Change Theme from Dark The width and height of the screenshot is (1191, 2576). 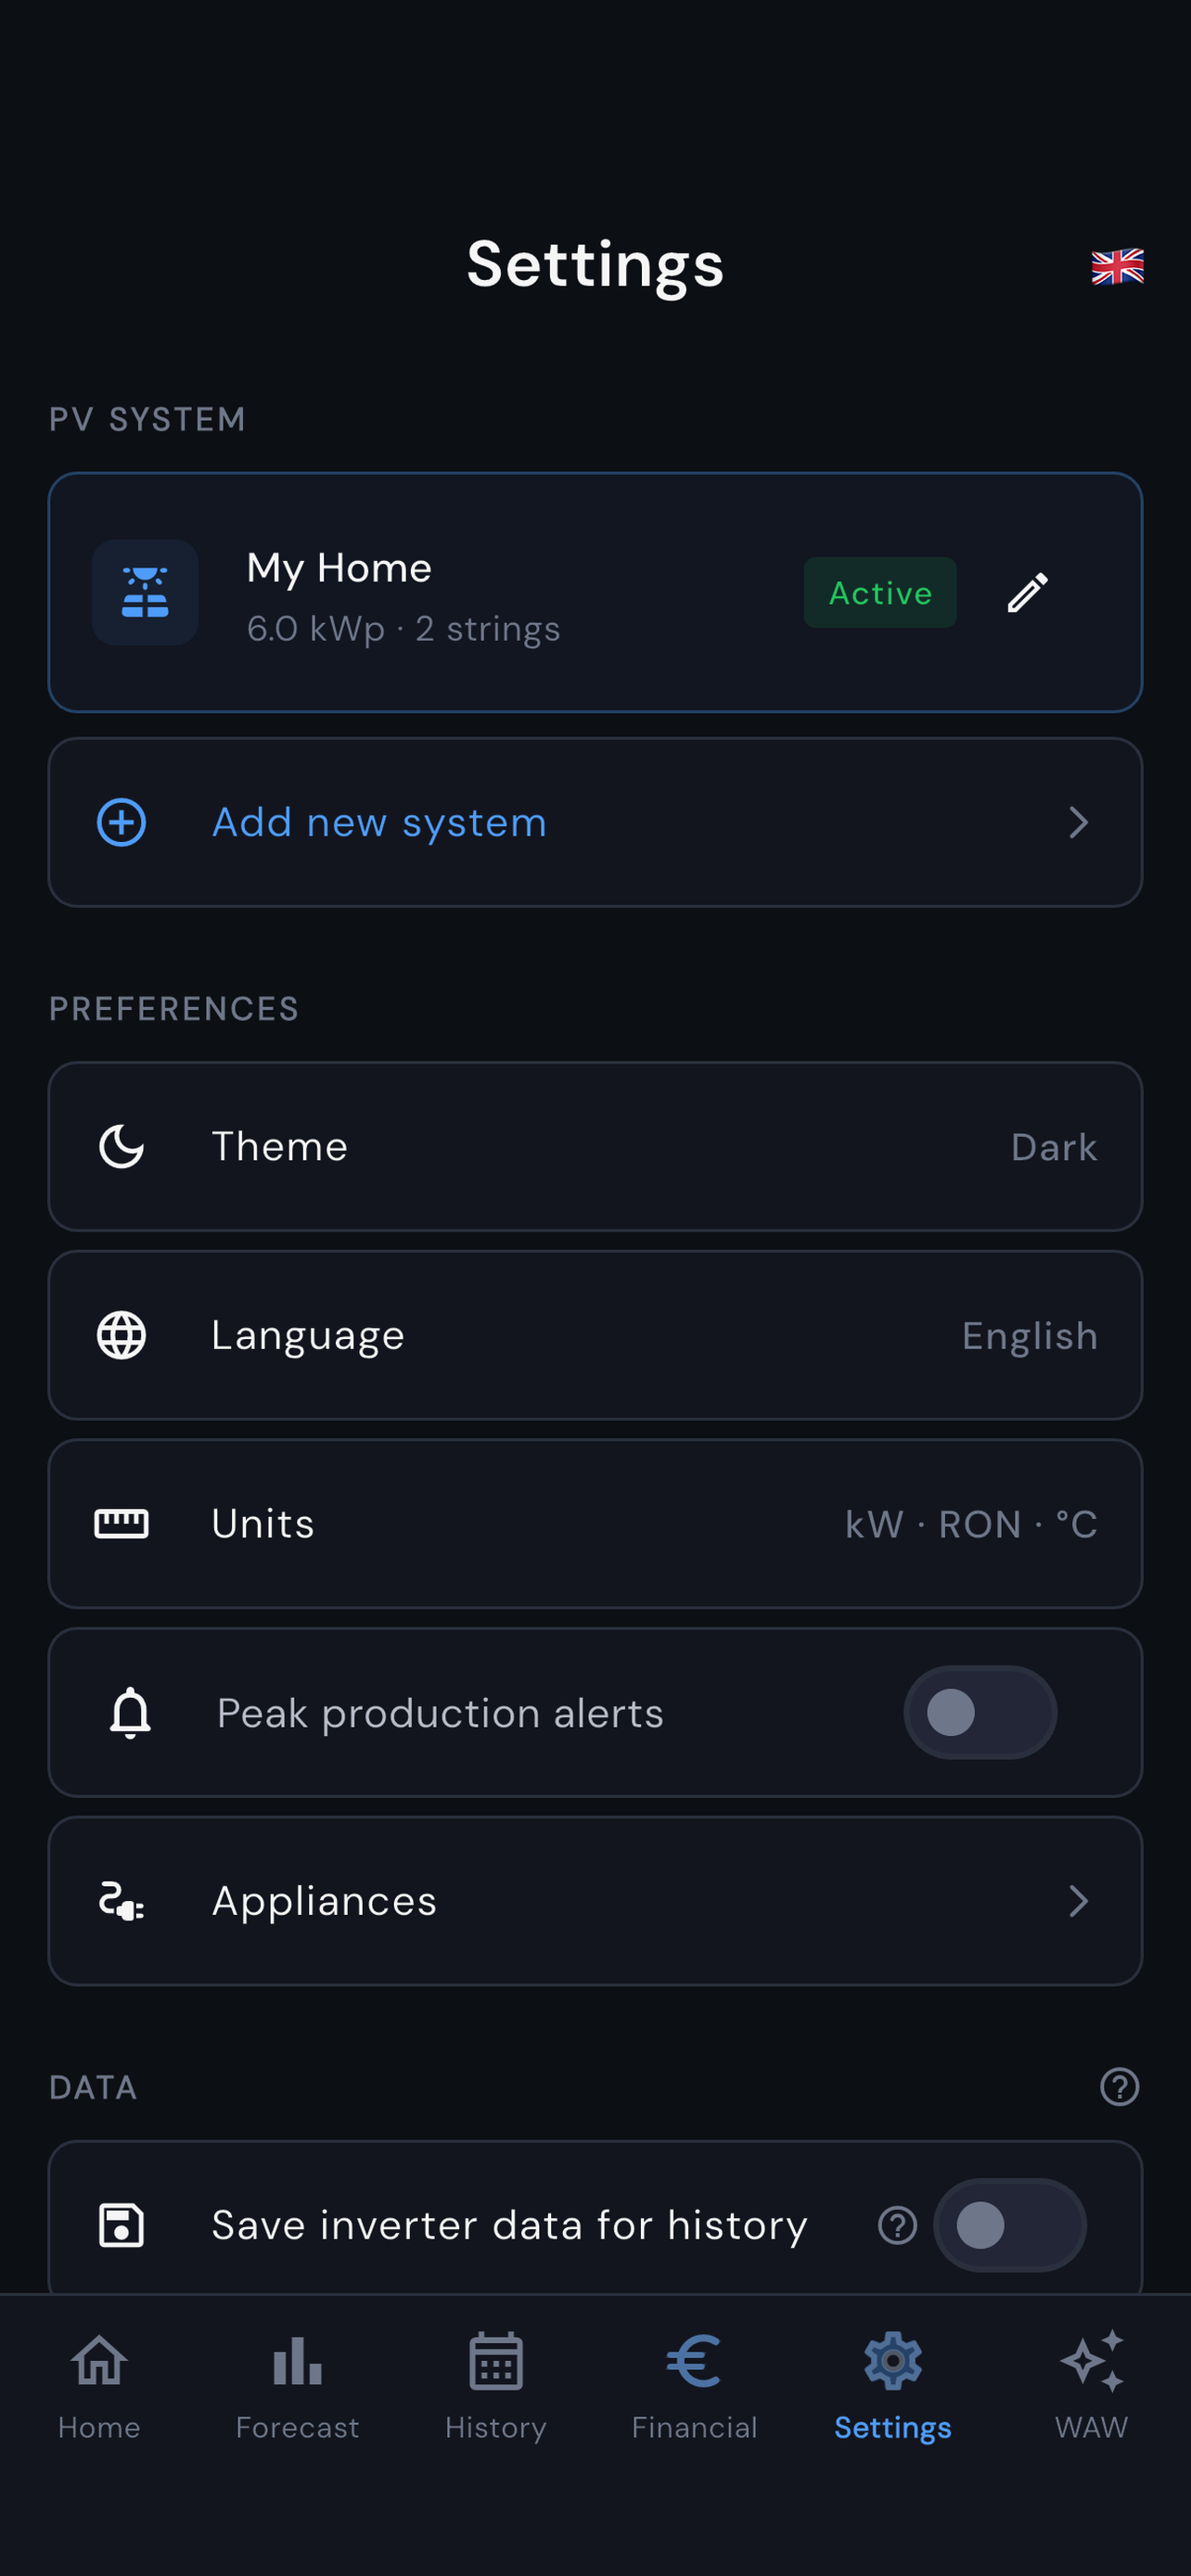pyautogui.click(x=595, y=1146)
